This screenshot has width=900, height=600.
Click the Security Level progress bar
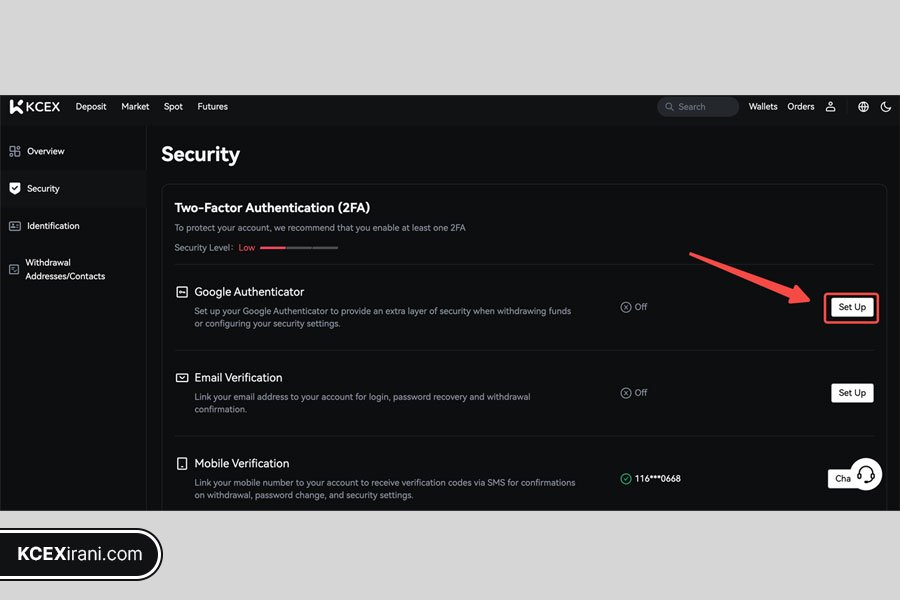299,248
